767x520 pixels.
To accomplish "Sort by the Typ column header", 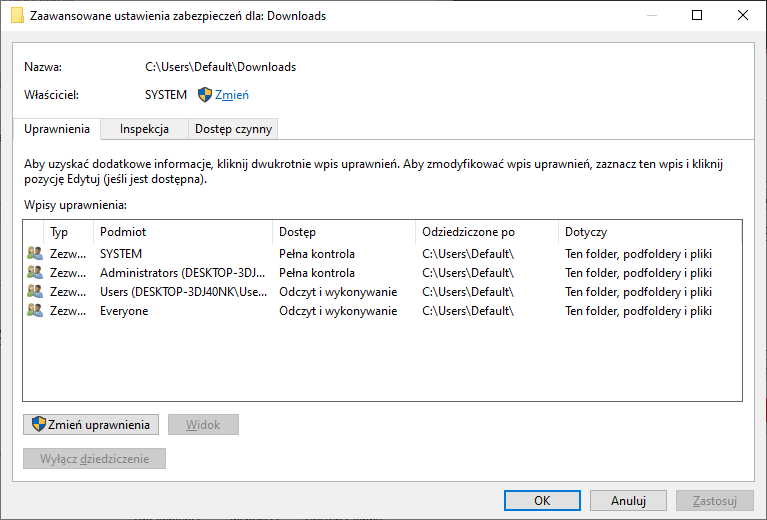I will coord(68,232).
